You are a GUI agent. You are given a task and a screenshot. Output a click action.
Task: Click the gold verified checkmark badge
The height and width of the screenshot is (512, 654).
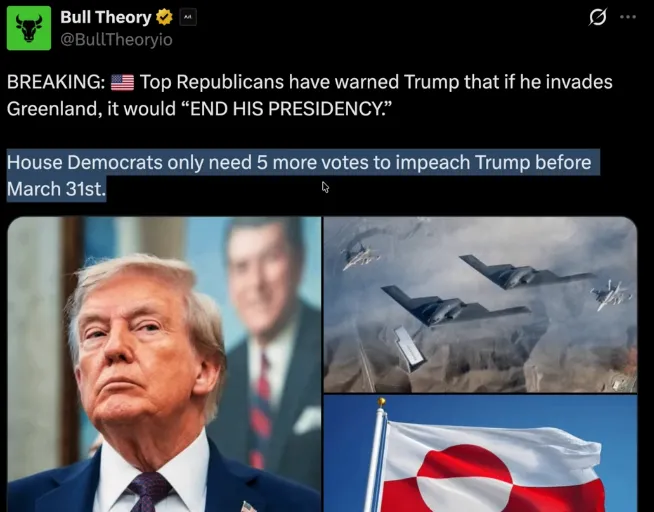pyautogui.click(x=164, y=18)
